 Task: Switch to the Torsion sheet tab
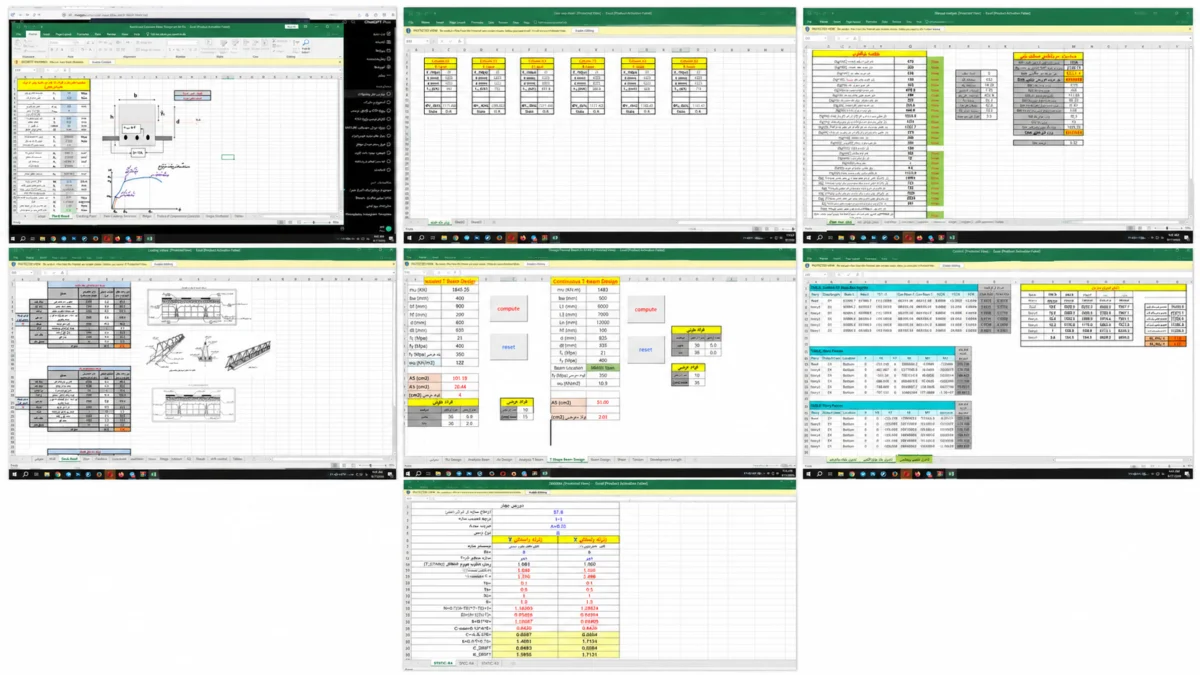[x=638, y=459]
